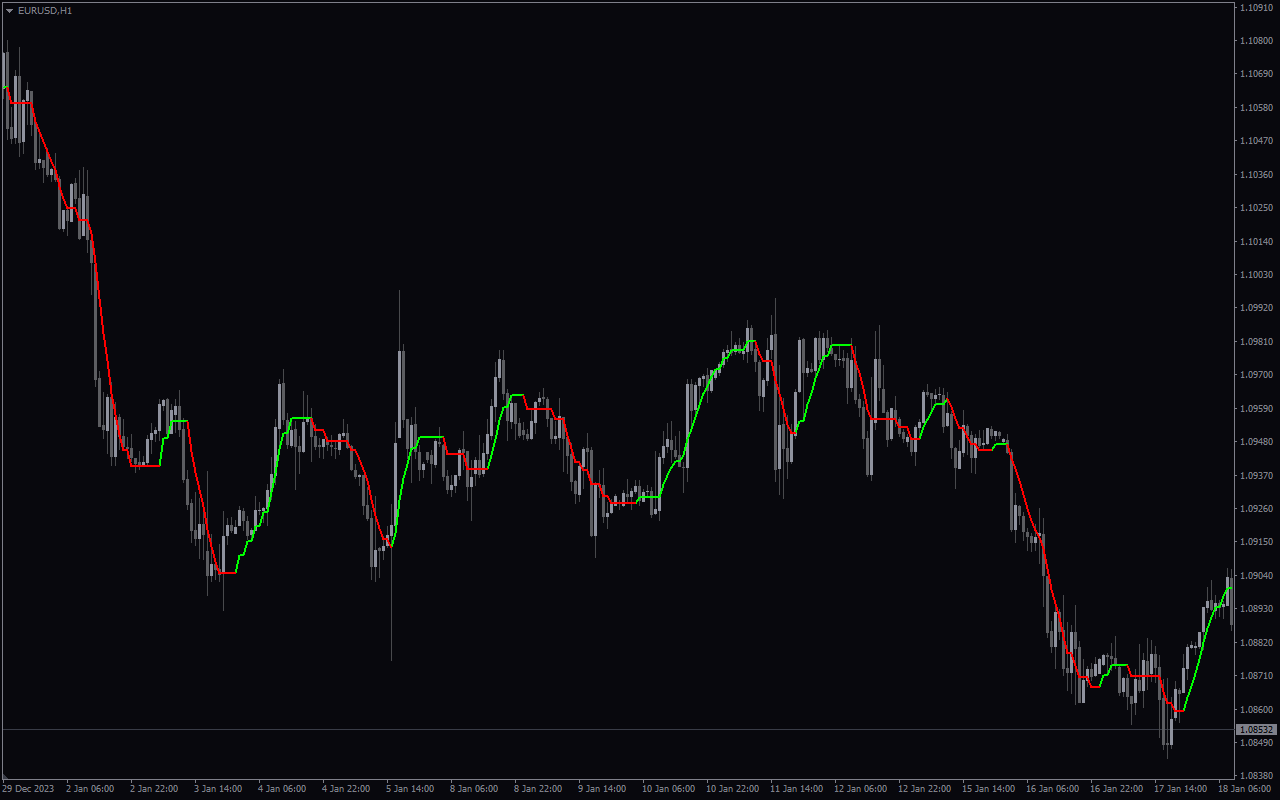The image size is (1280, 800).
Task: Click the 12 Jan 22:00 time label
Action: 924,789
